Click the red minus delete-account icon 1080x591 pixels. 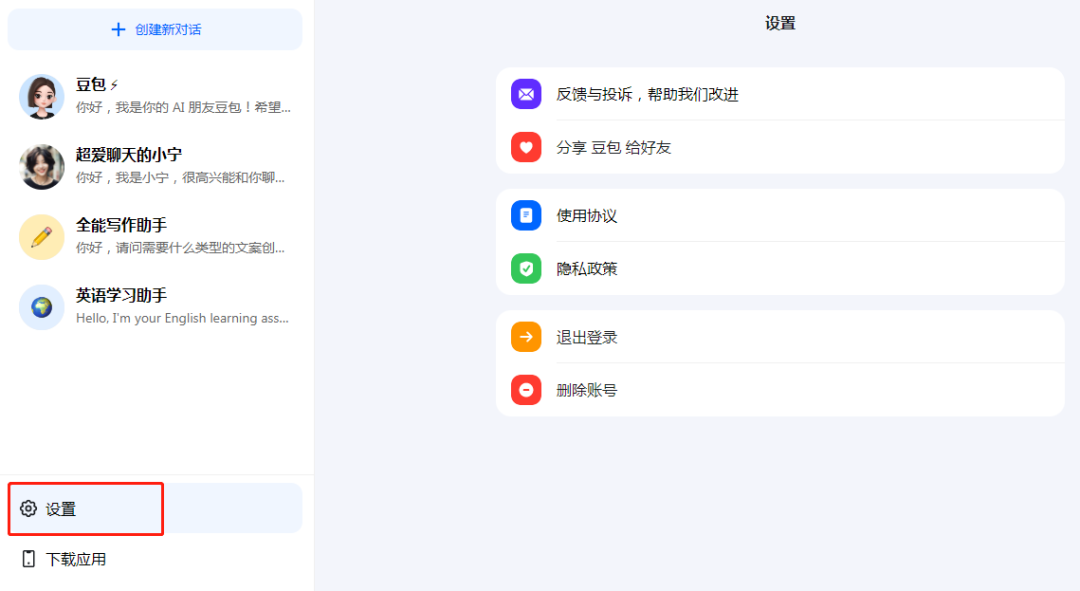(x=526, y=390)
